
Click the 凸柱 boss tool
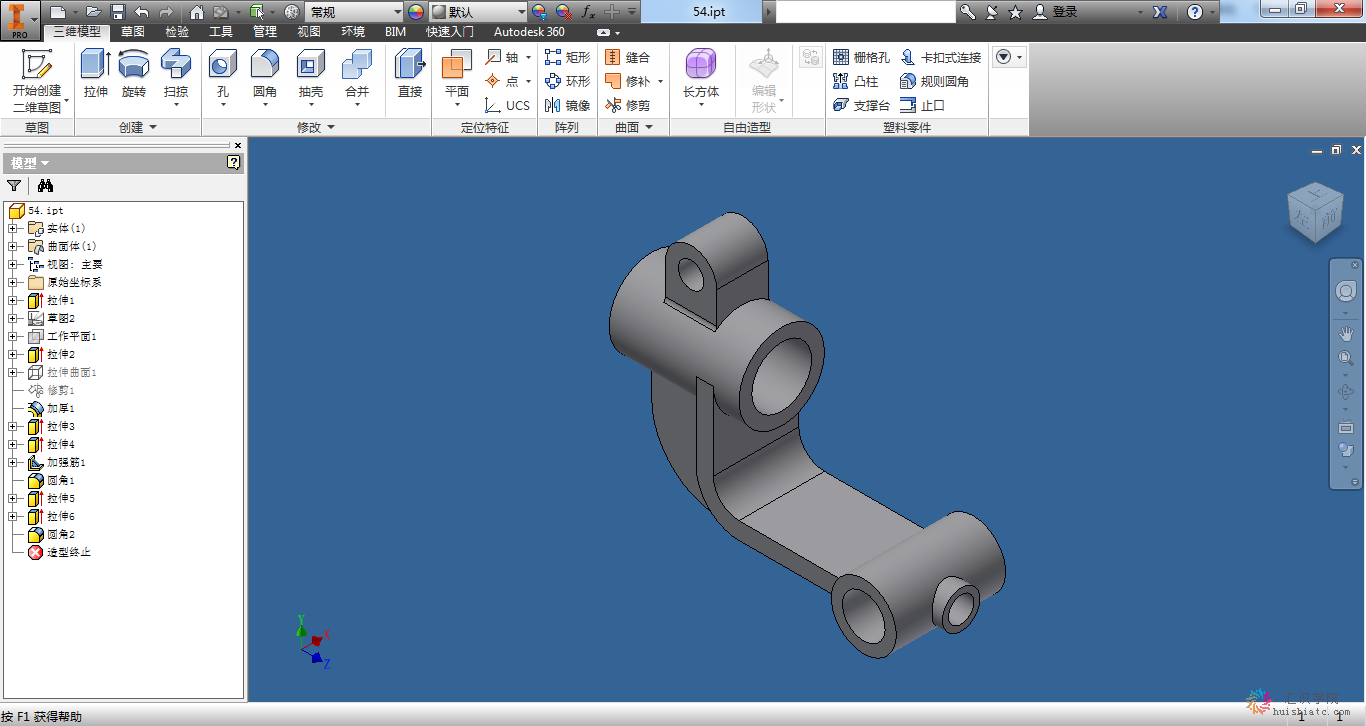click(855, 81)
